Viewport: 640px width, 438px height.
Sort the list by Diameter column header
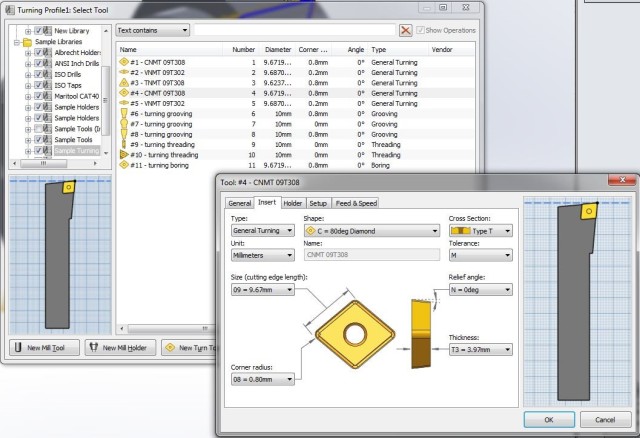(x=278, y=49)
